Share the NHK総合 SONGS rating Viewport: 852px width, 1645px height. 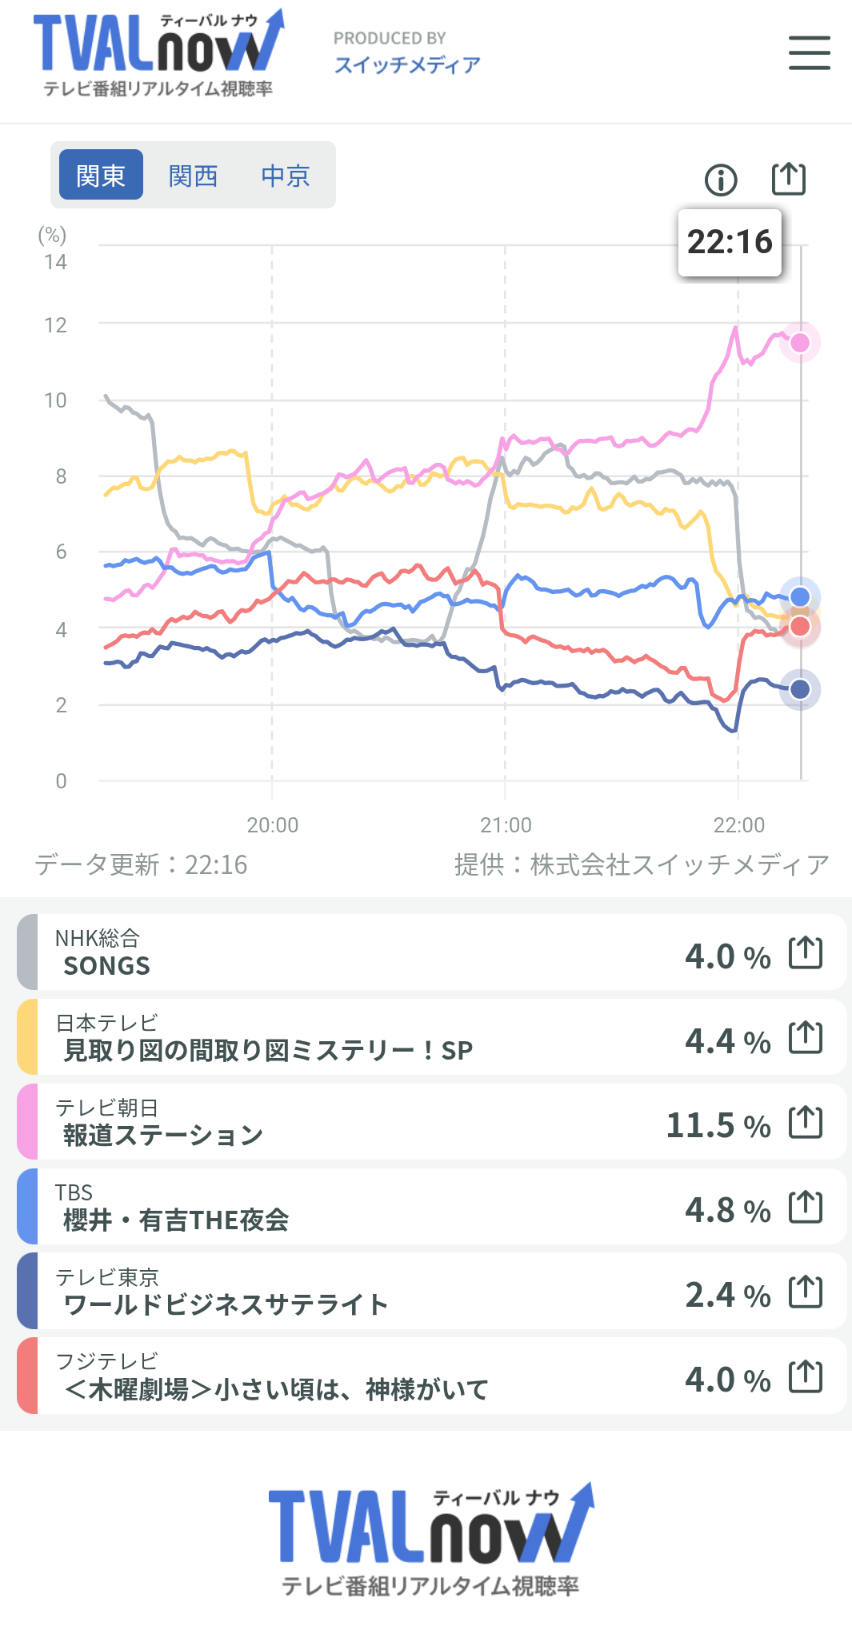805,953
